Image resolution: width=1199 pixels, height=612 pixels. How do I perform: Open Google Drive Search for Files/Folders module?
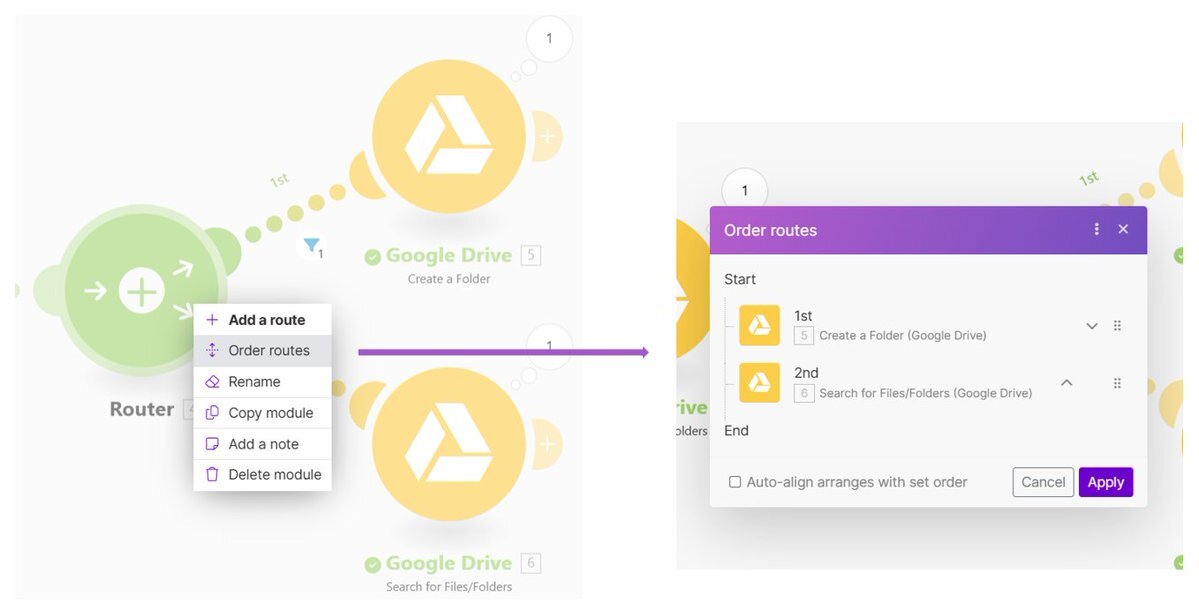449,444
